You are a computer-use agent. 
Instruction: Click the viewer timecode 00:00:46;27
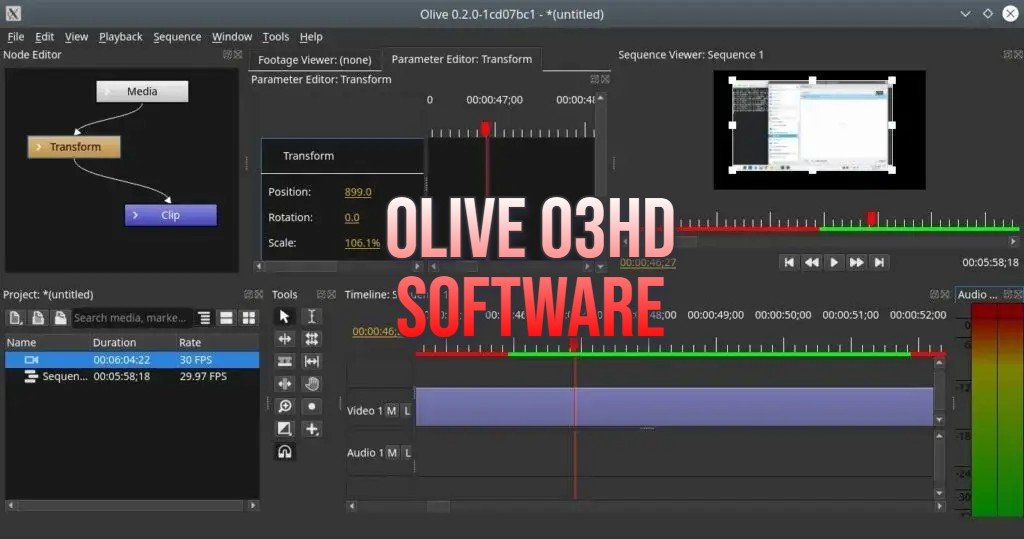tap(648, 263)
